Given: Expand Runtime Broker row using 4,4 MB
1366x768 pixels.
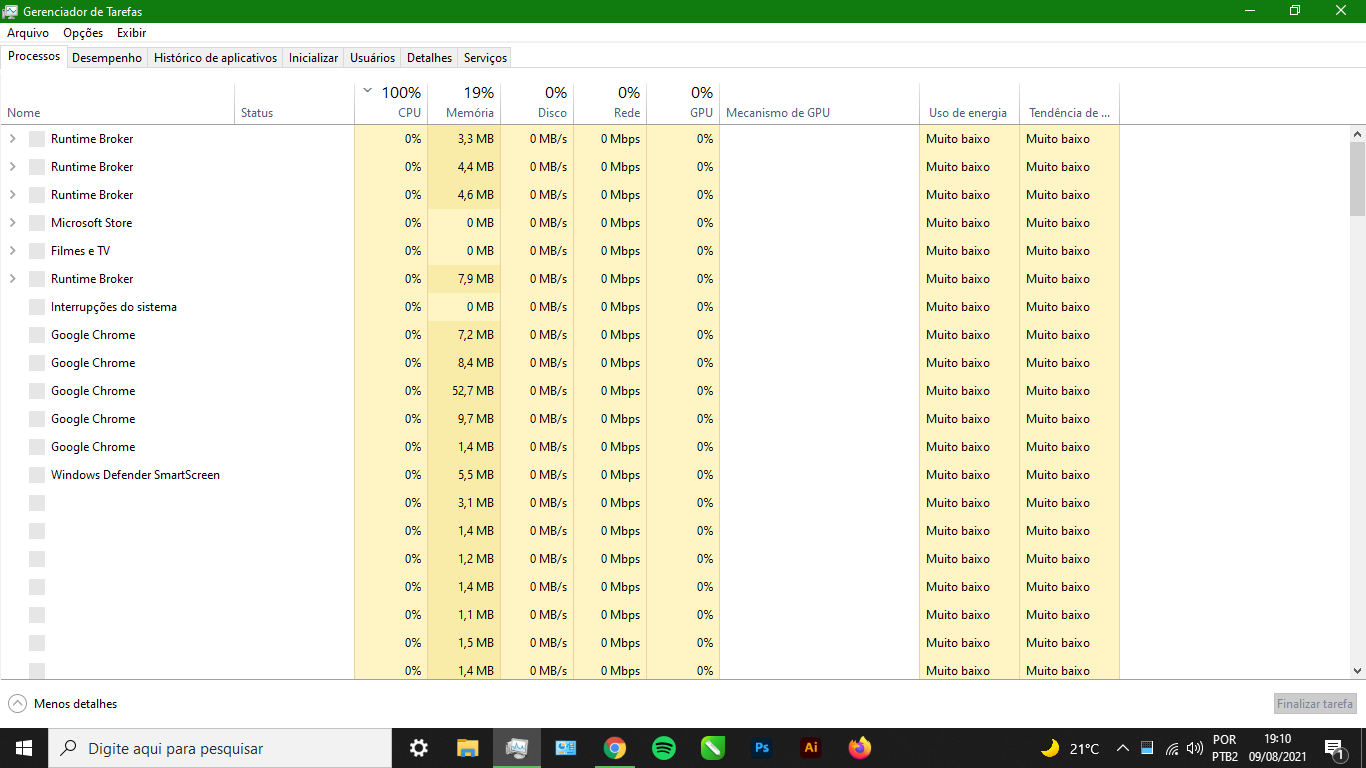Looking at the screenshot, I should [13, 167].
